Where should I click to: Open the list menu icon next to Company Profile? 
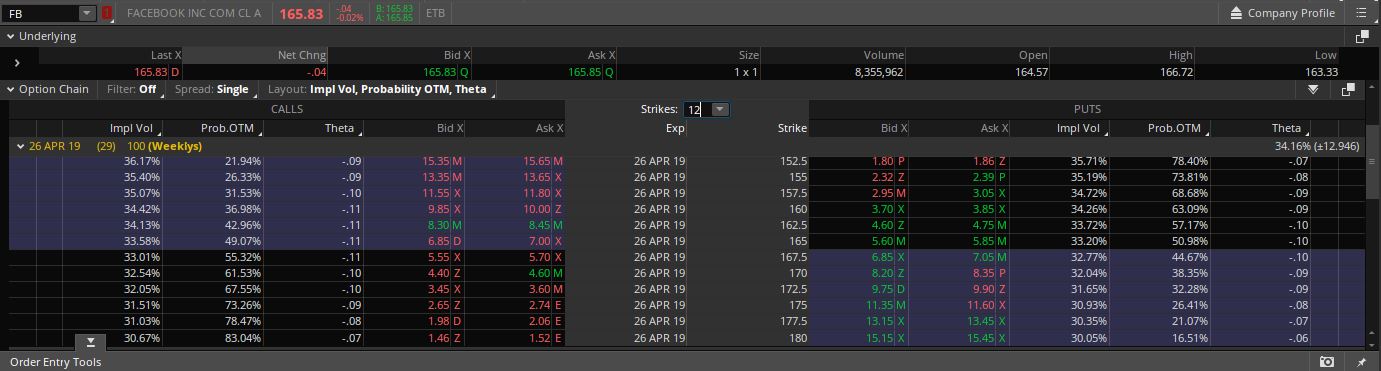click(x=1361, y=13)
